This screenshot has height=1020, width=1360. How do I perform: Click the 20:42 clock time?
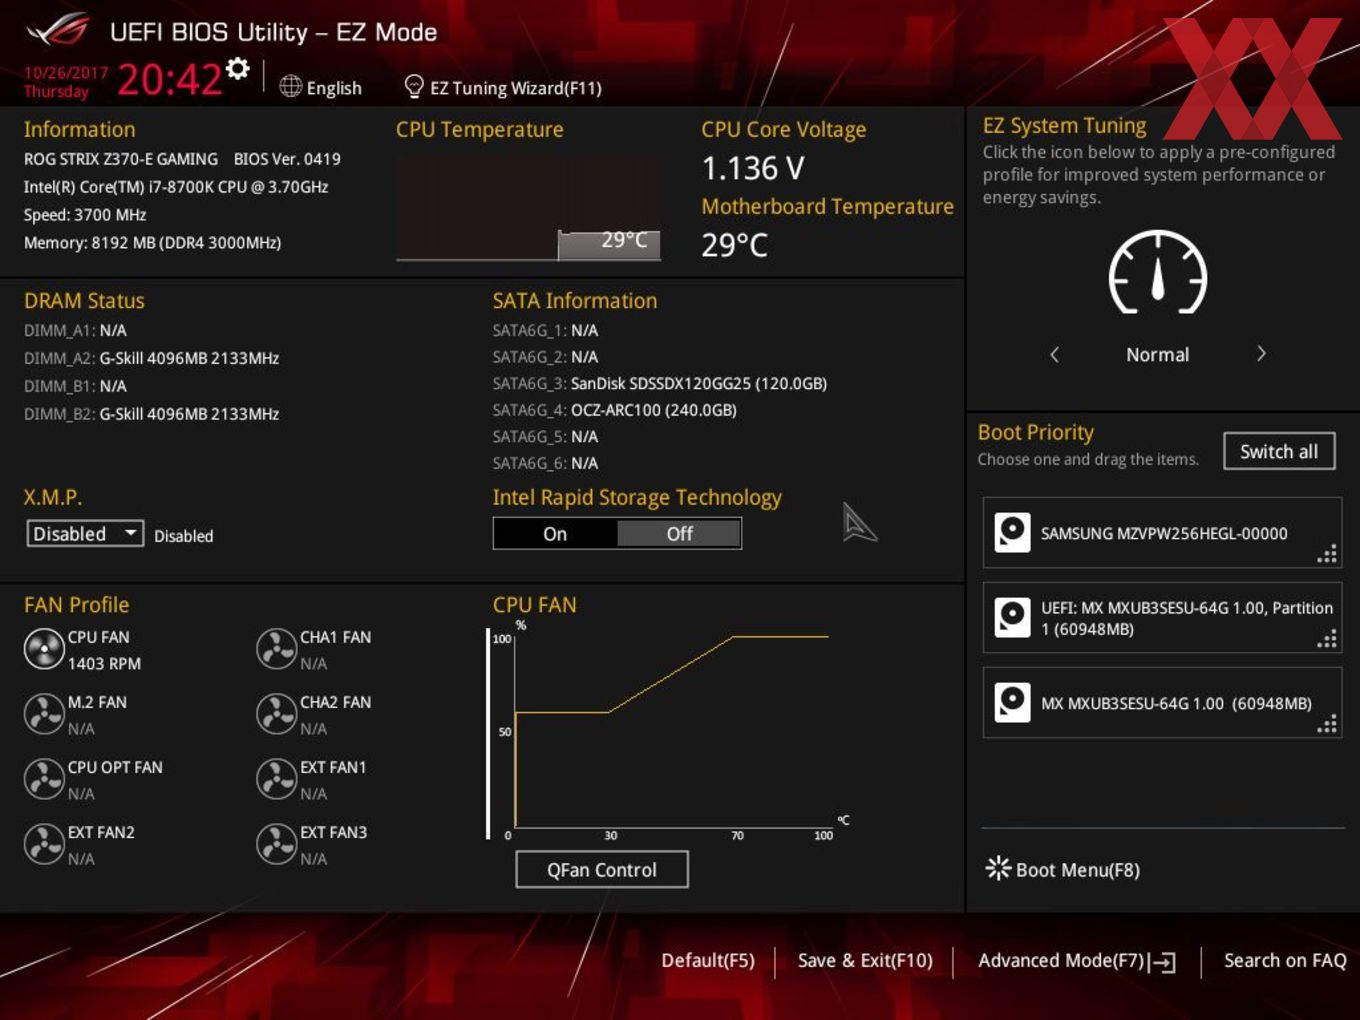pyautogui.click(x=169, y=79)
